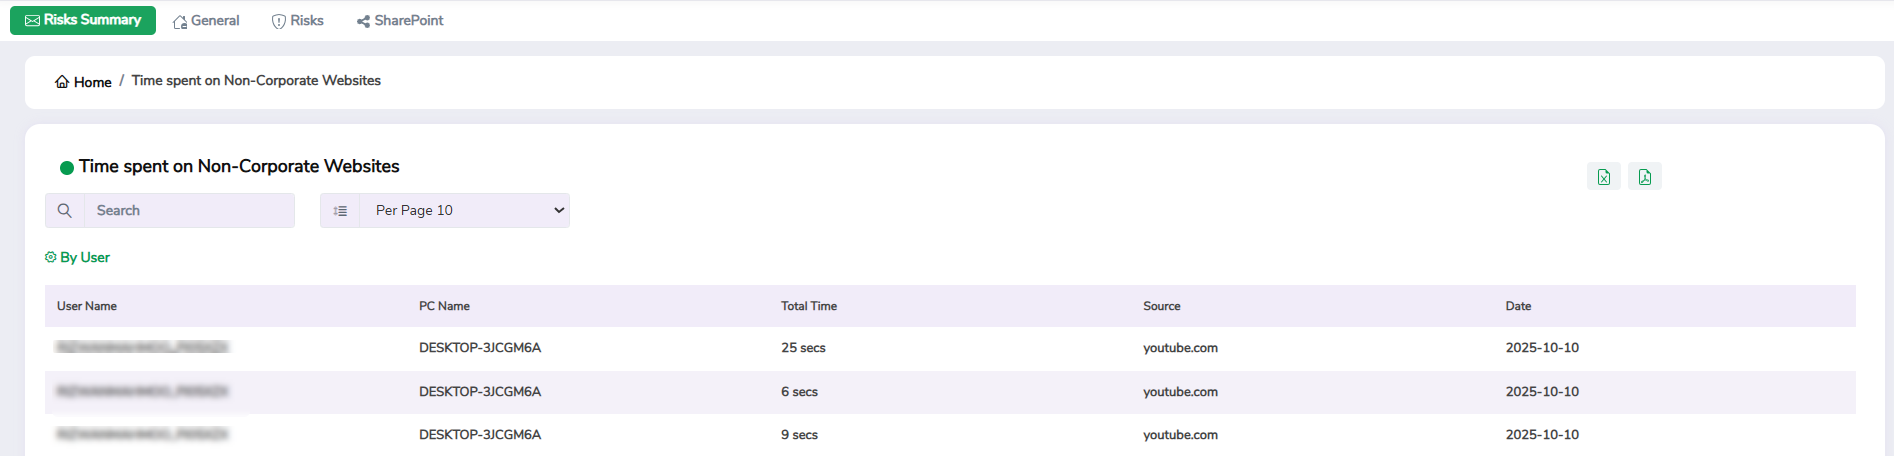Click the list icon beside Per Page
Viewport: 1894px width, 456px height.
click(340, 211)
